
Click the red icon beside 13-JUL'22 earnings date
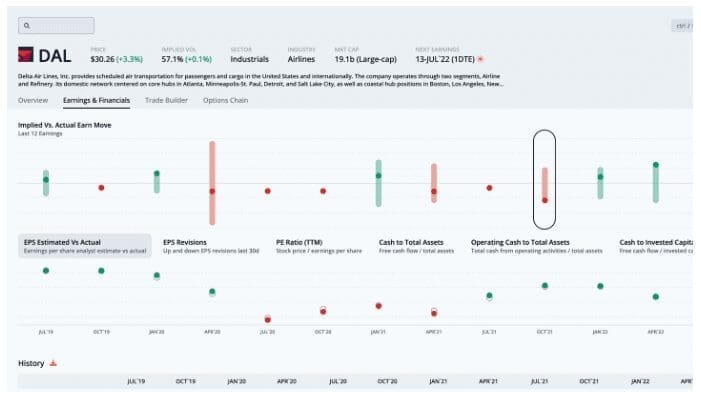(x=481, y=59)
